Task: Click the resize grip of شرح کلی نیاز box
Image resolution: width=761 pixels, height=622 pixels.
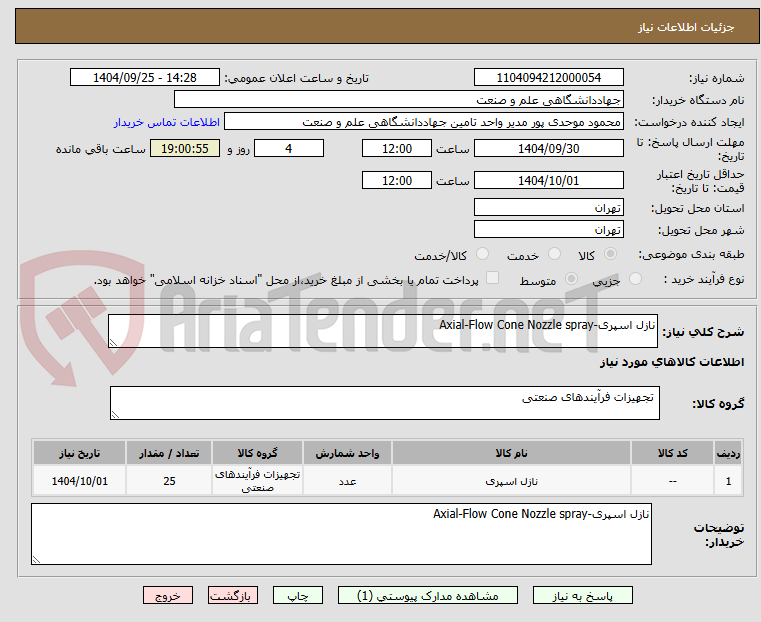Action: click(x=113, y=343)
